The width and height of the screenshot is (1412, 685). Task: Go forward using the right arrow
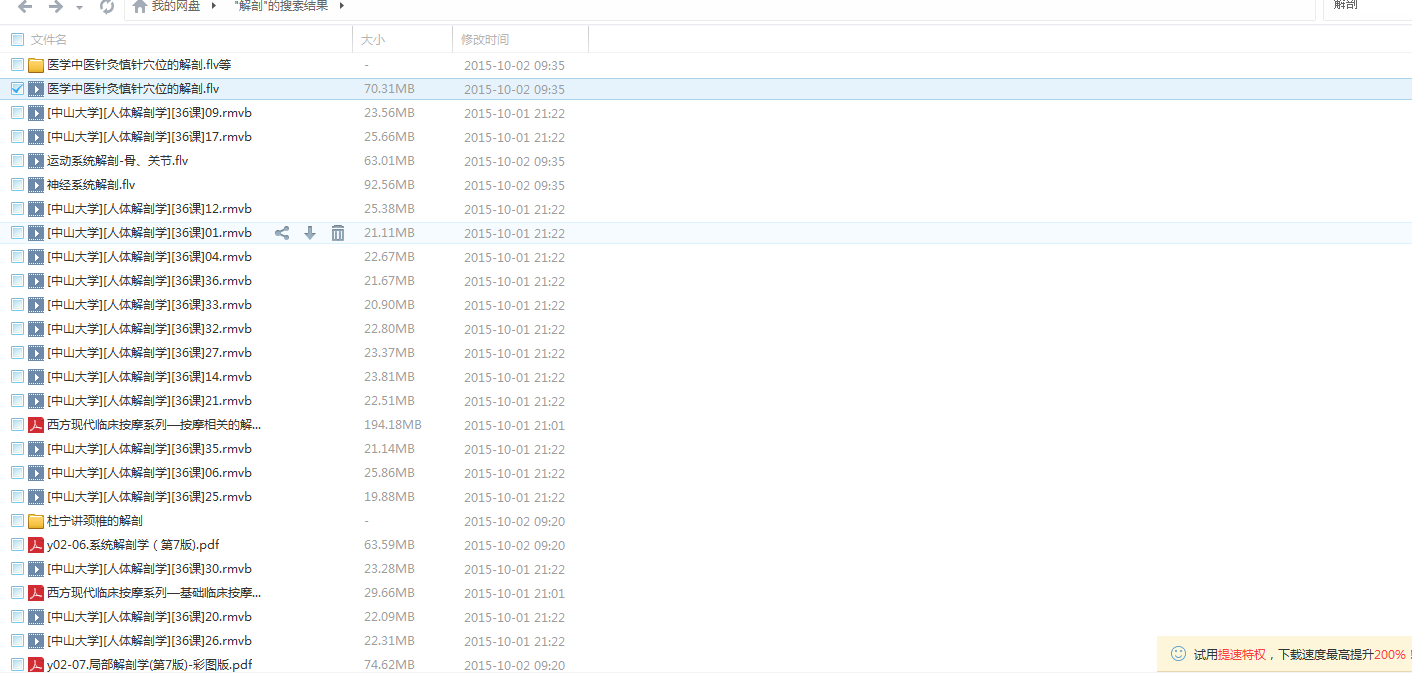[x=55, y=7]
